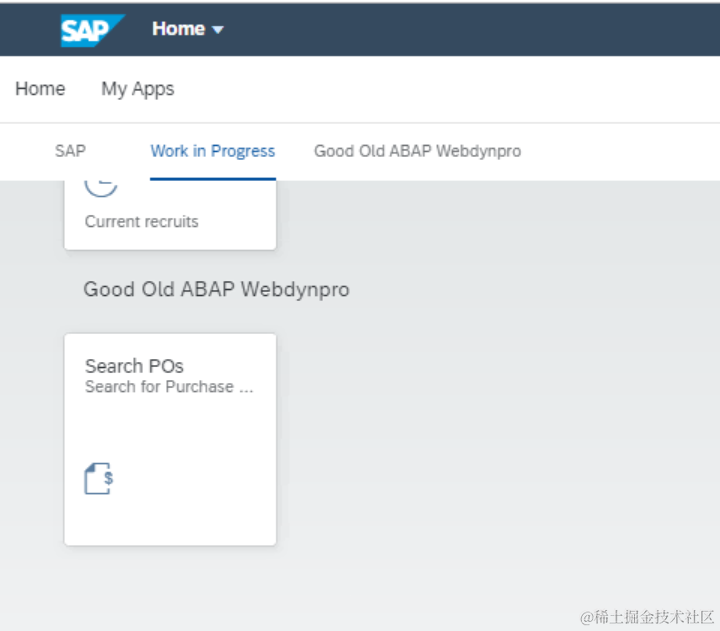The height and width of the screenshot is (631, 720).
Task: Select the Home menu item below the header
Action: (x=40, y=89)
